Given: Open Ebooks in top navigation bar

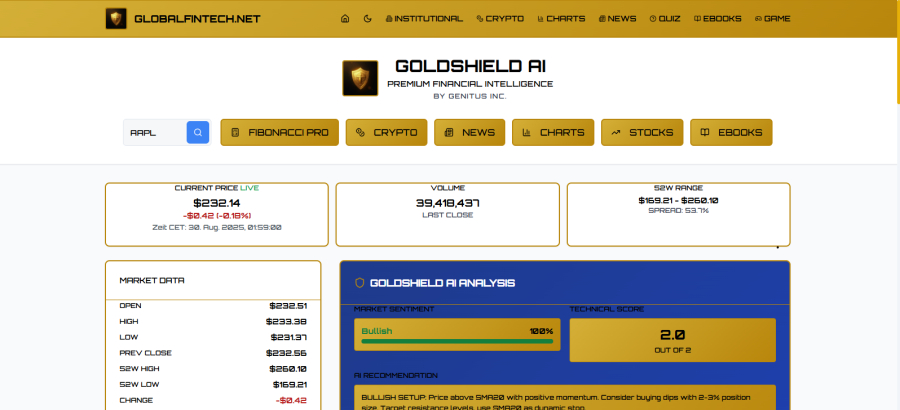Looking at the screenshot, I should point(717,18).
